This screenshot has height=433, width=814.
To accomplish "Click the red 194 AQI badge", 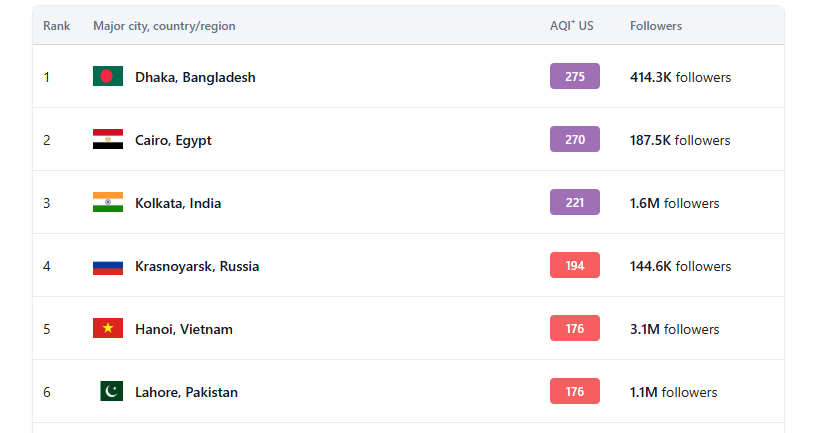I will (x=575, y=266).
